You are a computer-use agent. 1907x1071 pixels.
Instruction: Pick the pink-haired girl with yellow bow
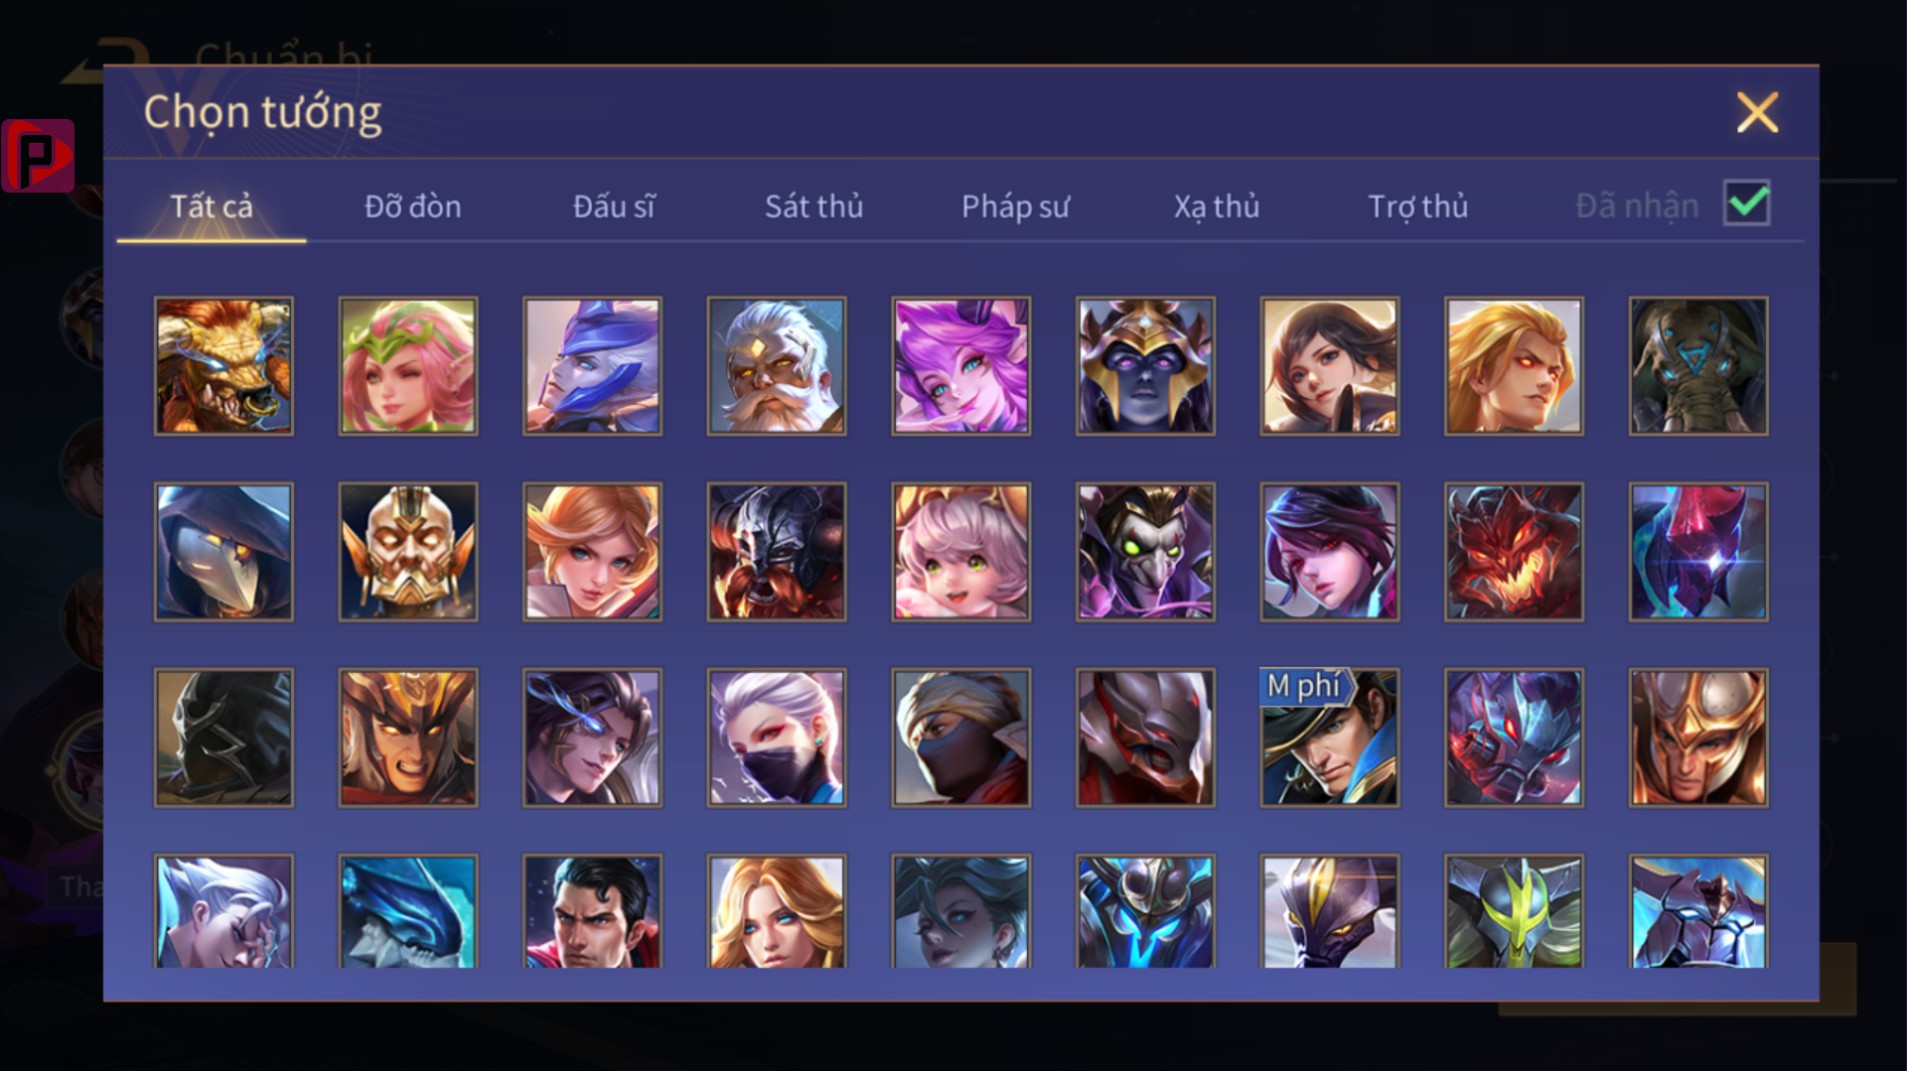(x=961, y=552)
